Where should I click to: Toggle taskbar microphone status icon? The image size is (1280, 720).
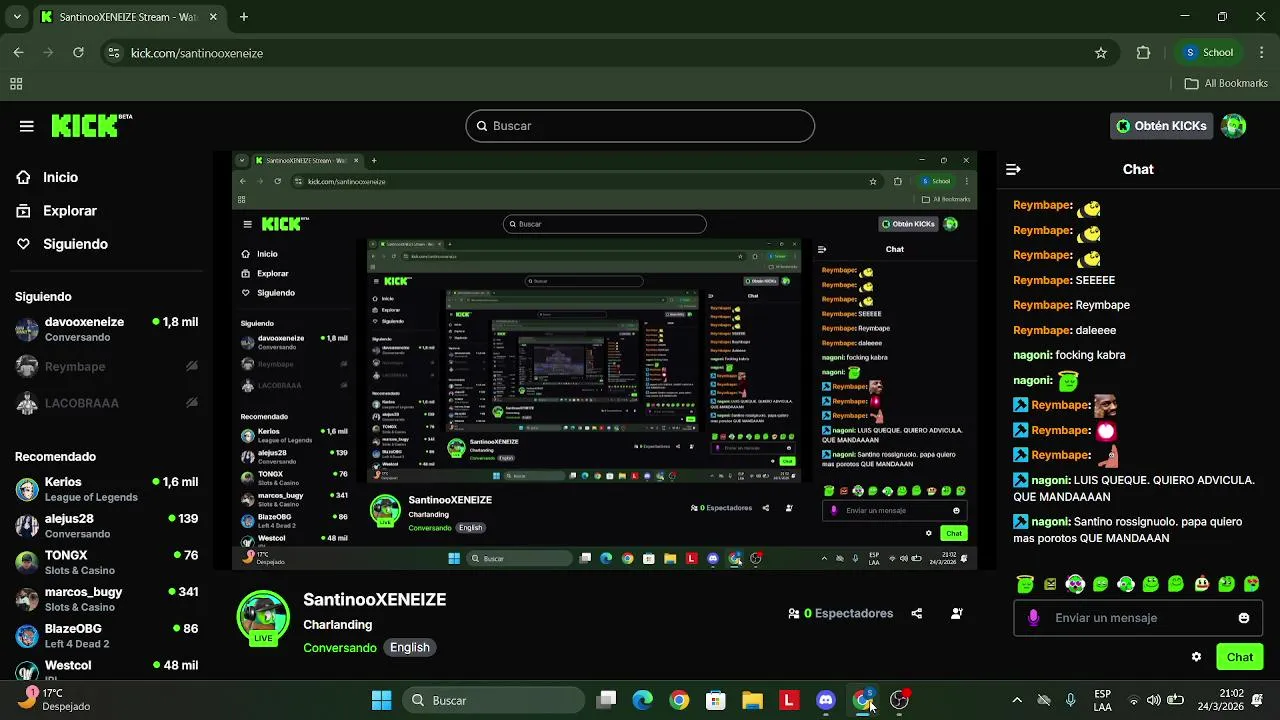pos(1071,700)
